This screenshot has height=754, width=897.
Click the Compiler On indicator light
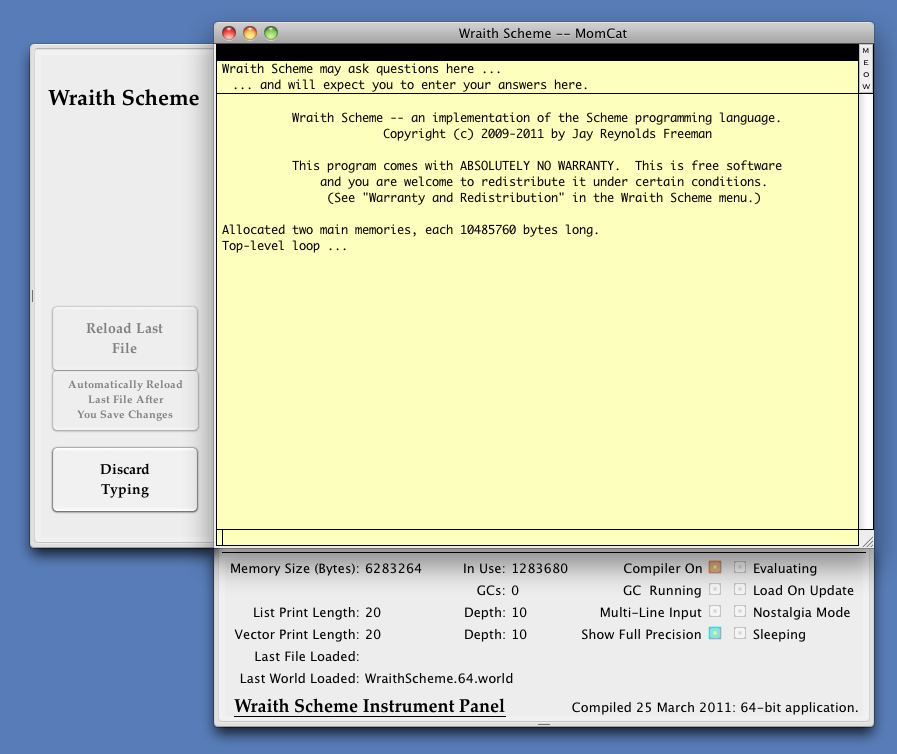tap(715, 568)
